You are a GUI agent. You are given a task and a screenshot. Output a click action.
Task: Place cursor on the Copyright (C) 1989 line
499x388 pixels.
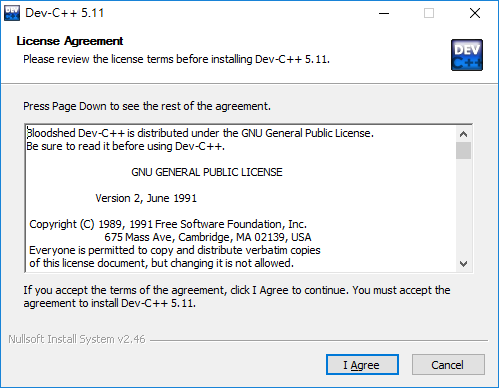pyautogui.click(x=168, y=224)
